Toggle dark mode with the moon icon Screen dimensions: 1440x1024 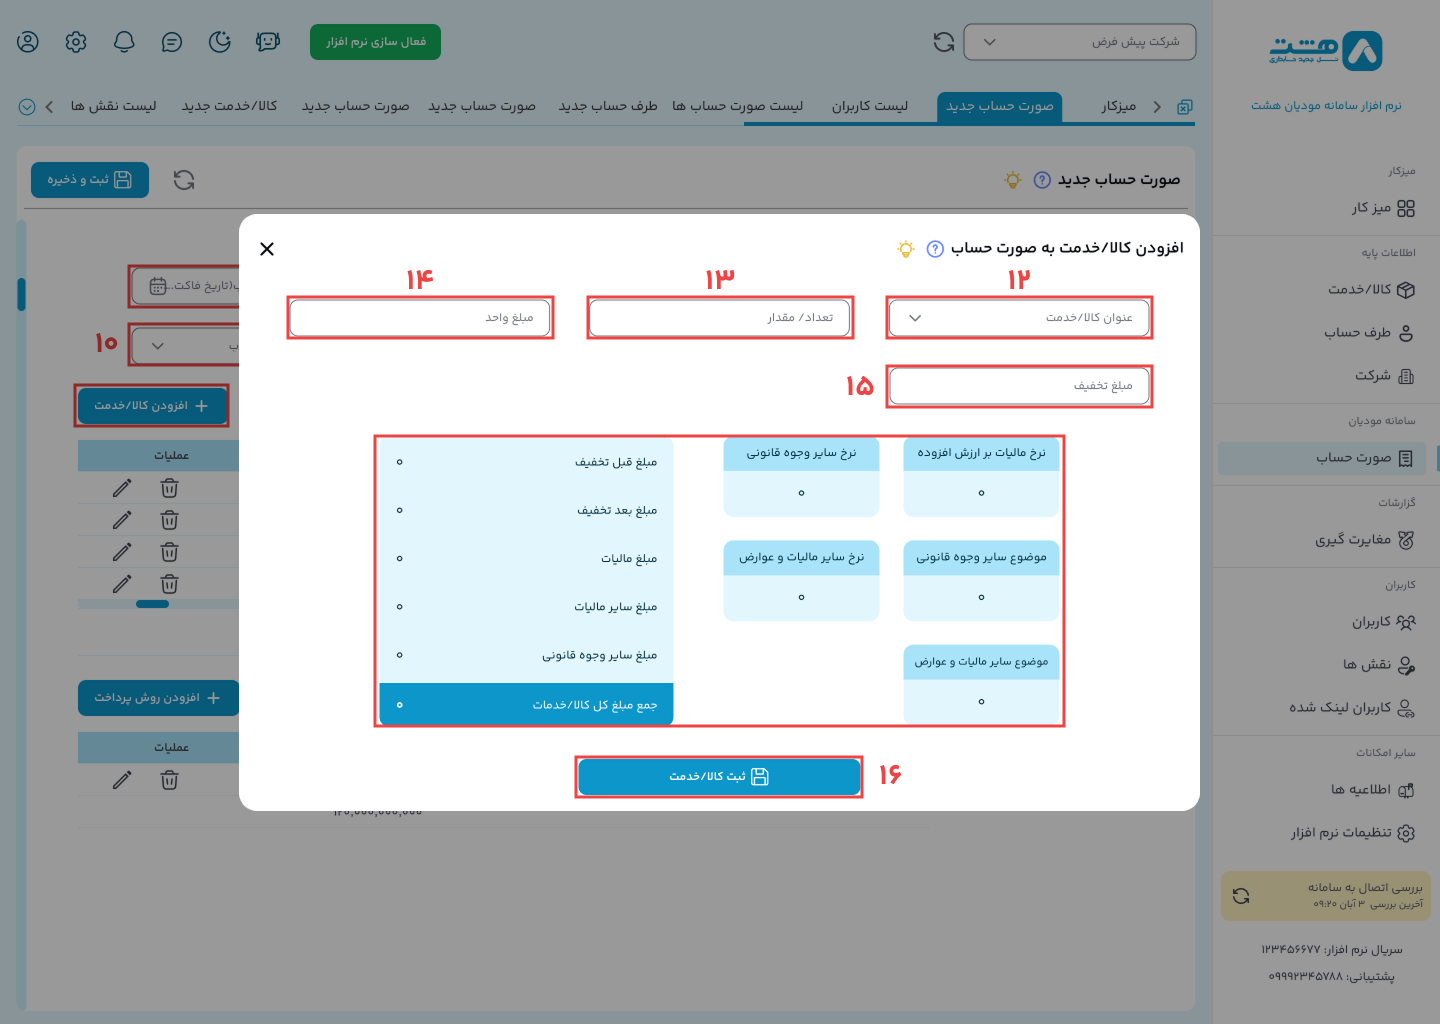[219, 42]
